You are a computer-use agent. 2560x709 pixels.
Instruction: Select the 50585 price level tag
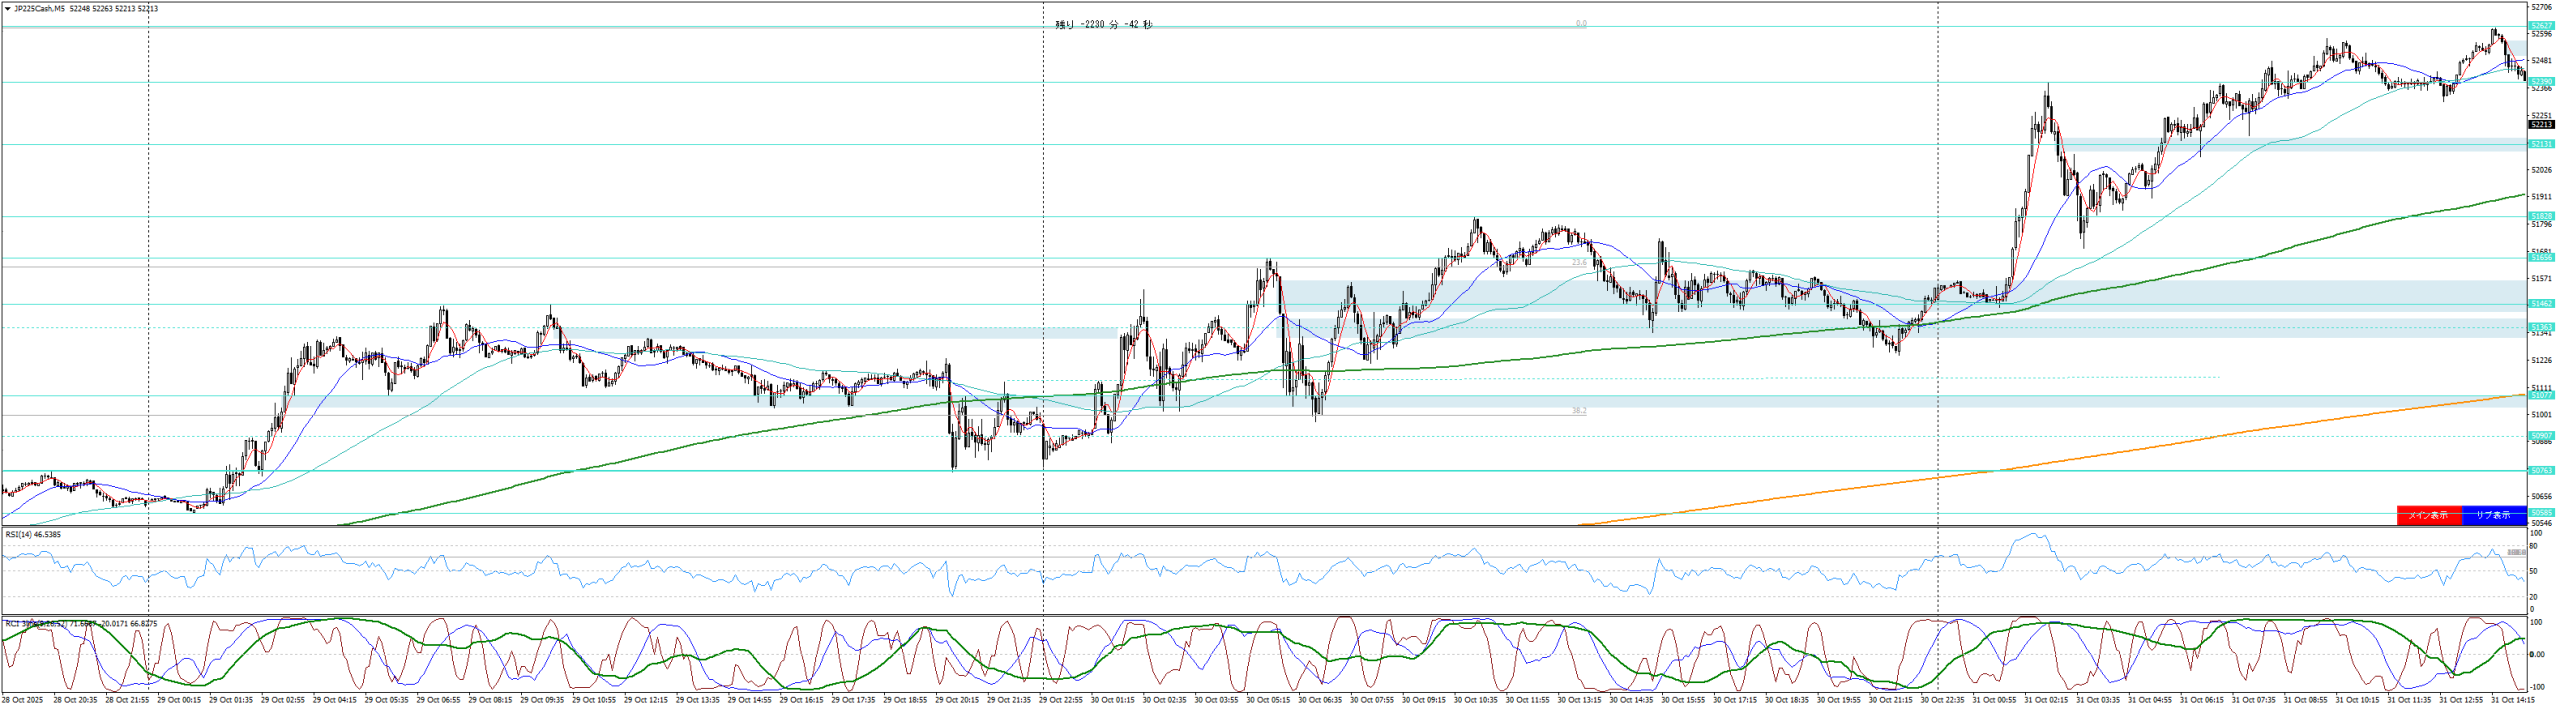pyautogui.click(x=2541, y=513)
